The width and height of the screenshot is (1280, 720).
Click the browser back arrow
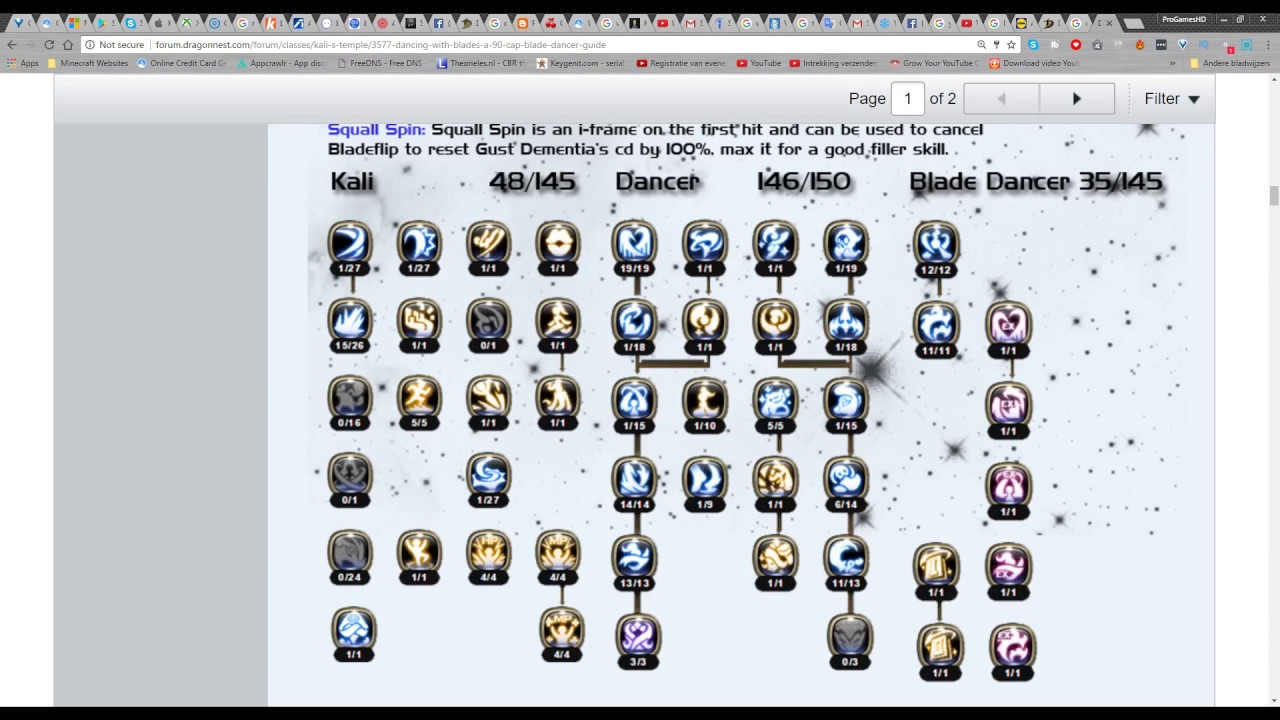(12, 44)
